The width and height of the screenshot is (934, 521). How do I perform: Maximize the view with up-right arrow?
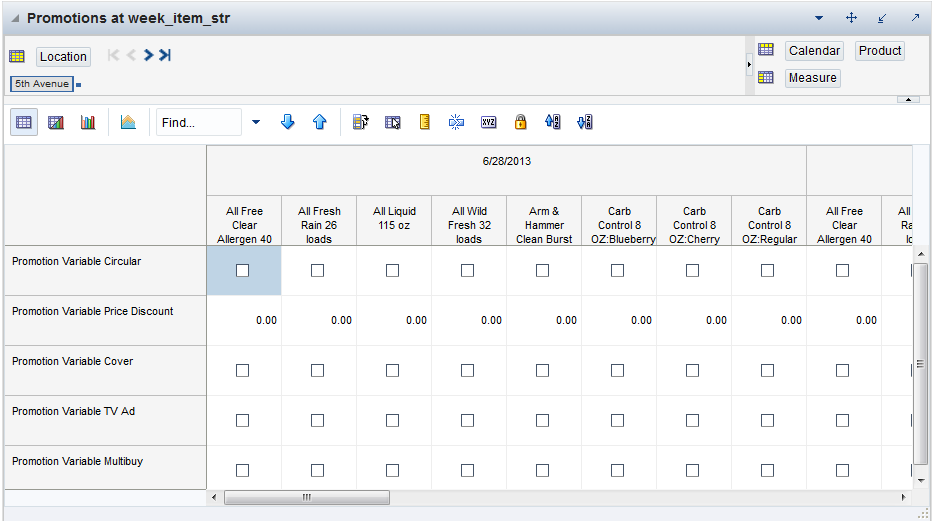click(x=915, y=18)
